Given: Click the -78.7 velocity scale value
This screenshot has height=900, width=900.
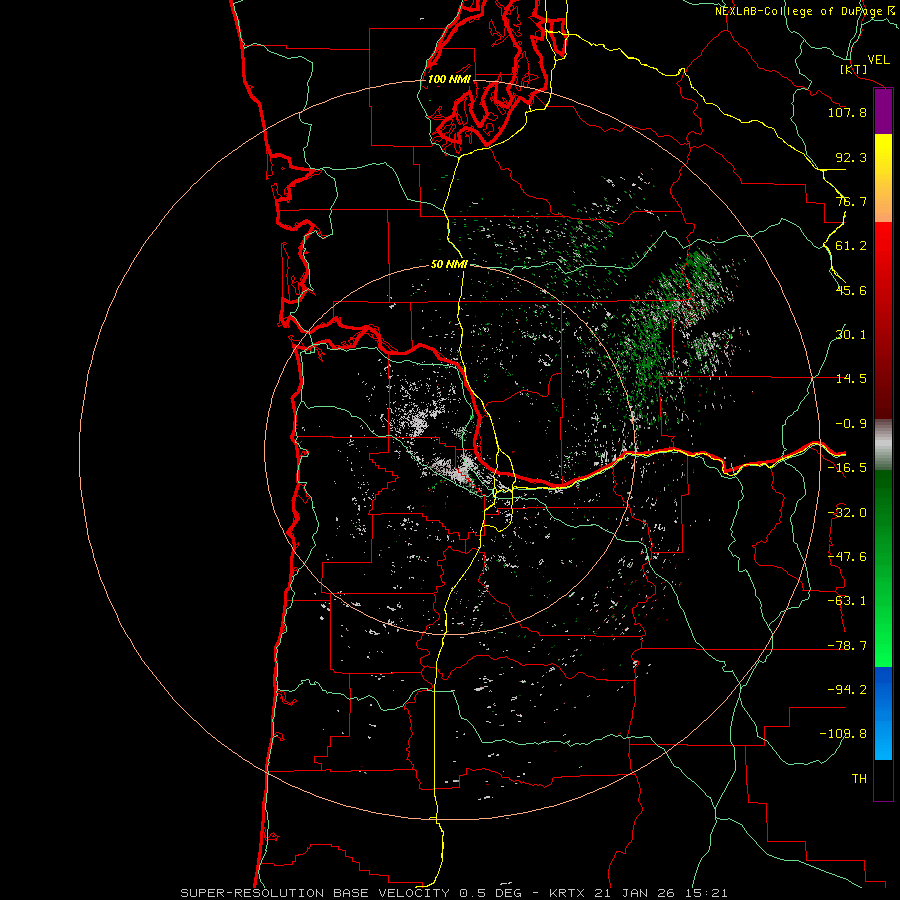Looking at the screenshot, I should (847, 646).
